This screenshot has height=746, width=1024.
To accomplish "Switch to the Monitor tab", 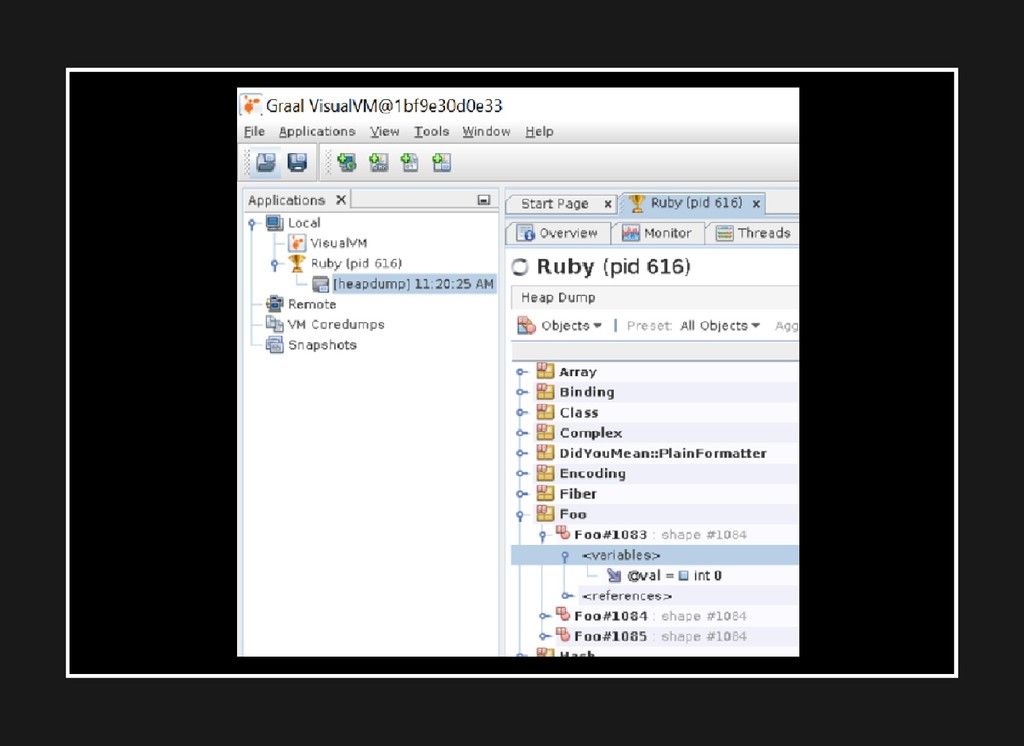I will click(x=656, y=233).
